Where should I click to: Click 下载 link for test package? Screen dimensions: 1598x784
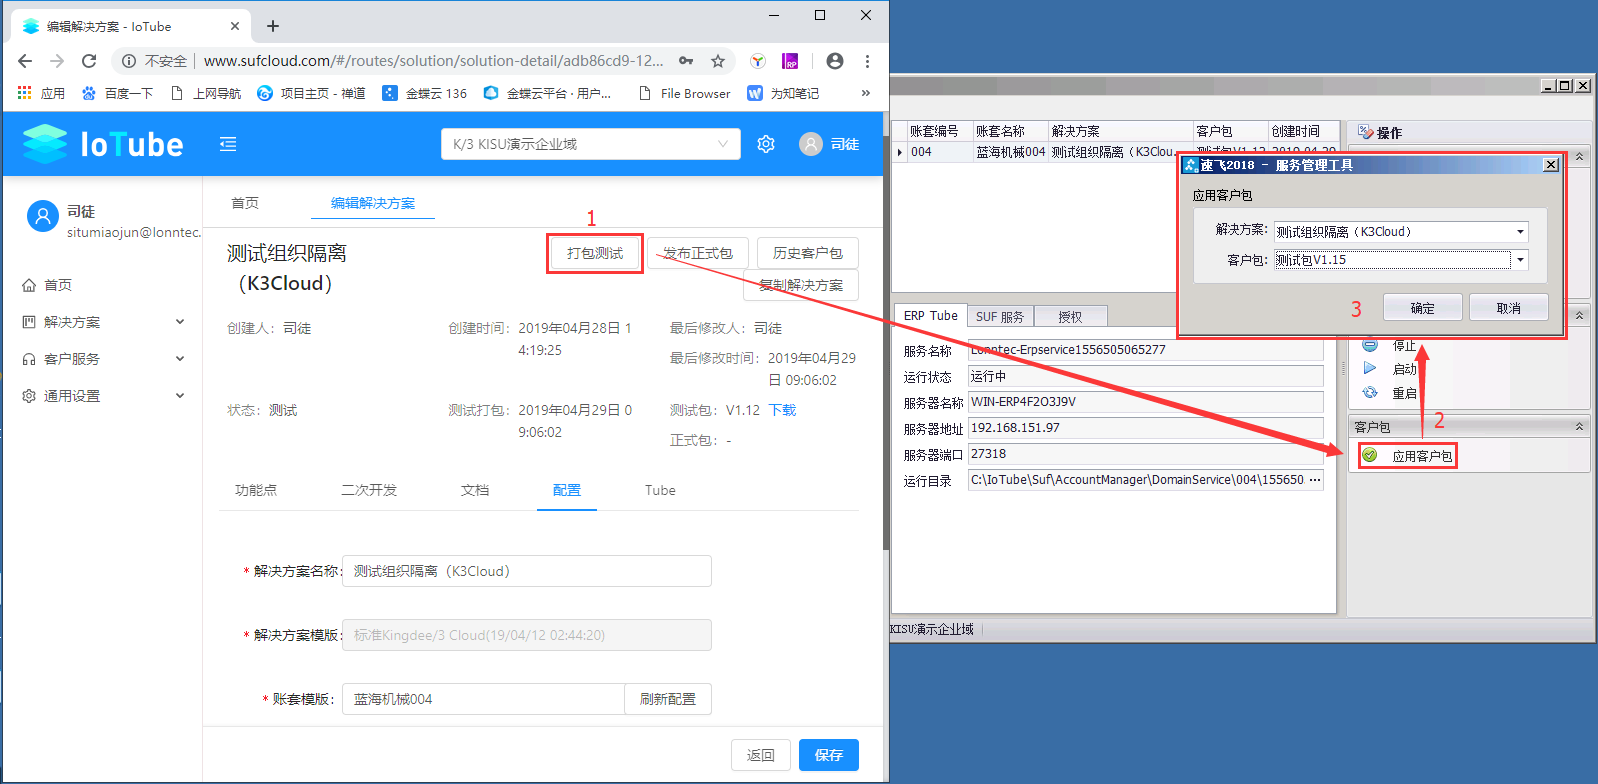pyautogui.click(x=782, y=410)
